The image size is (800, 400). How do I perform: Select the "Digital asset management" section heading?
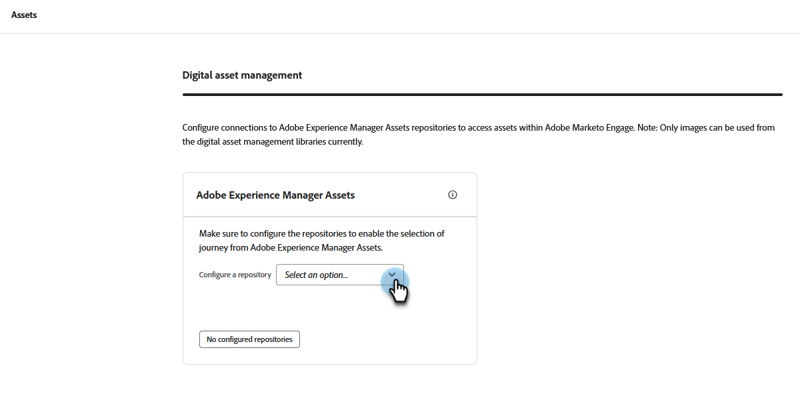click(x=242, y=75)
